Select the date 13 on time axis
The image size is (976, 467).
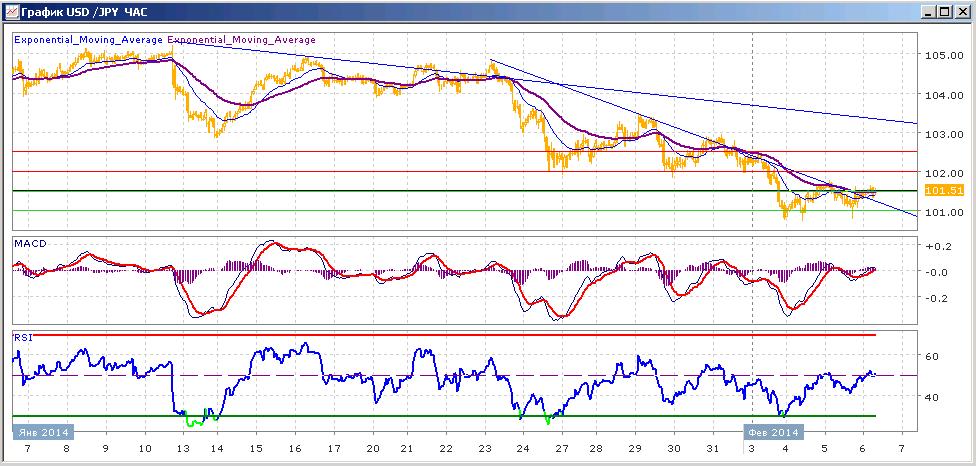[x=183, y=448]
